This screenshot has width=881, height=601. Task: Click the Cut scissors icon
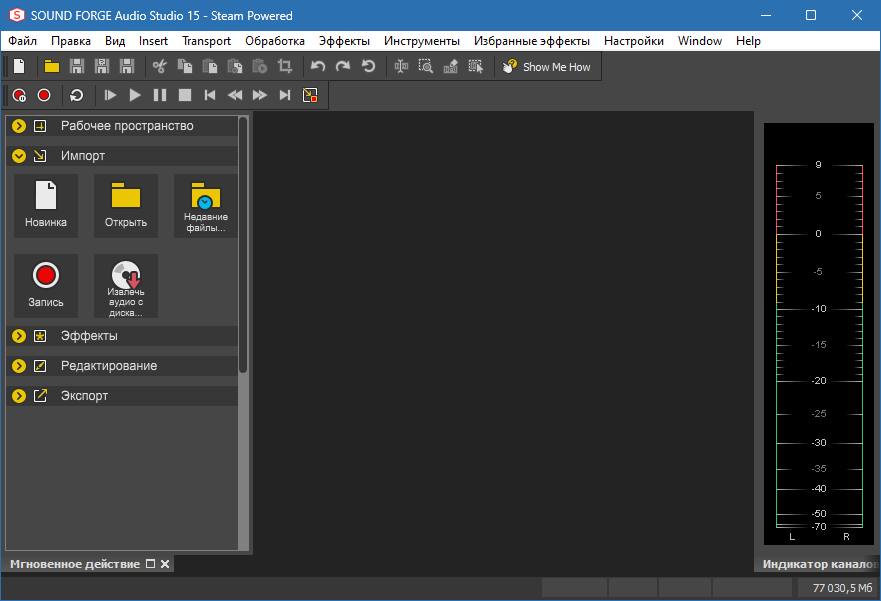click(x=160, y=66)
